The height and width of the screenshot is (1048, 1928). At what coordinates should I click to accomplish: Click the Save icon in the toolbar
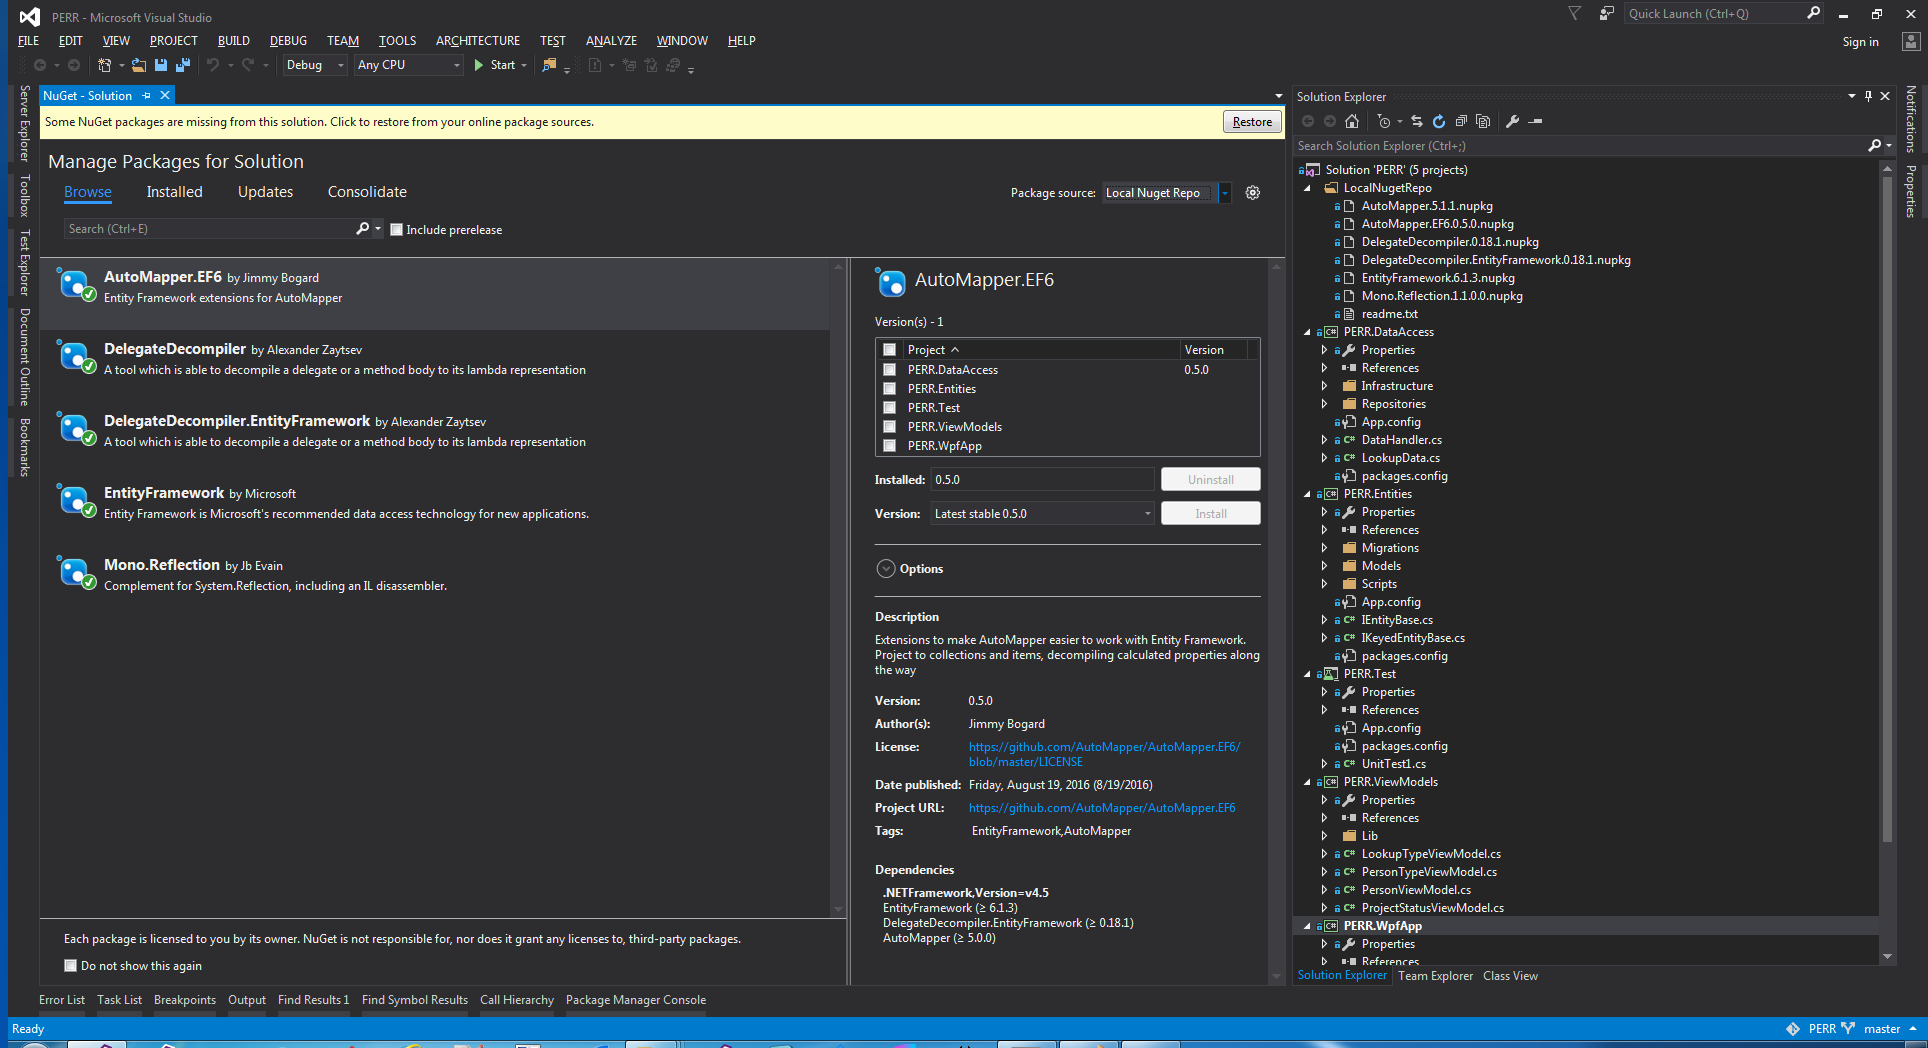point(160,65)
